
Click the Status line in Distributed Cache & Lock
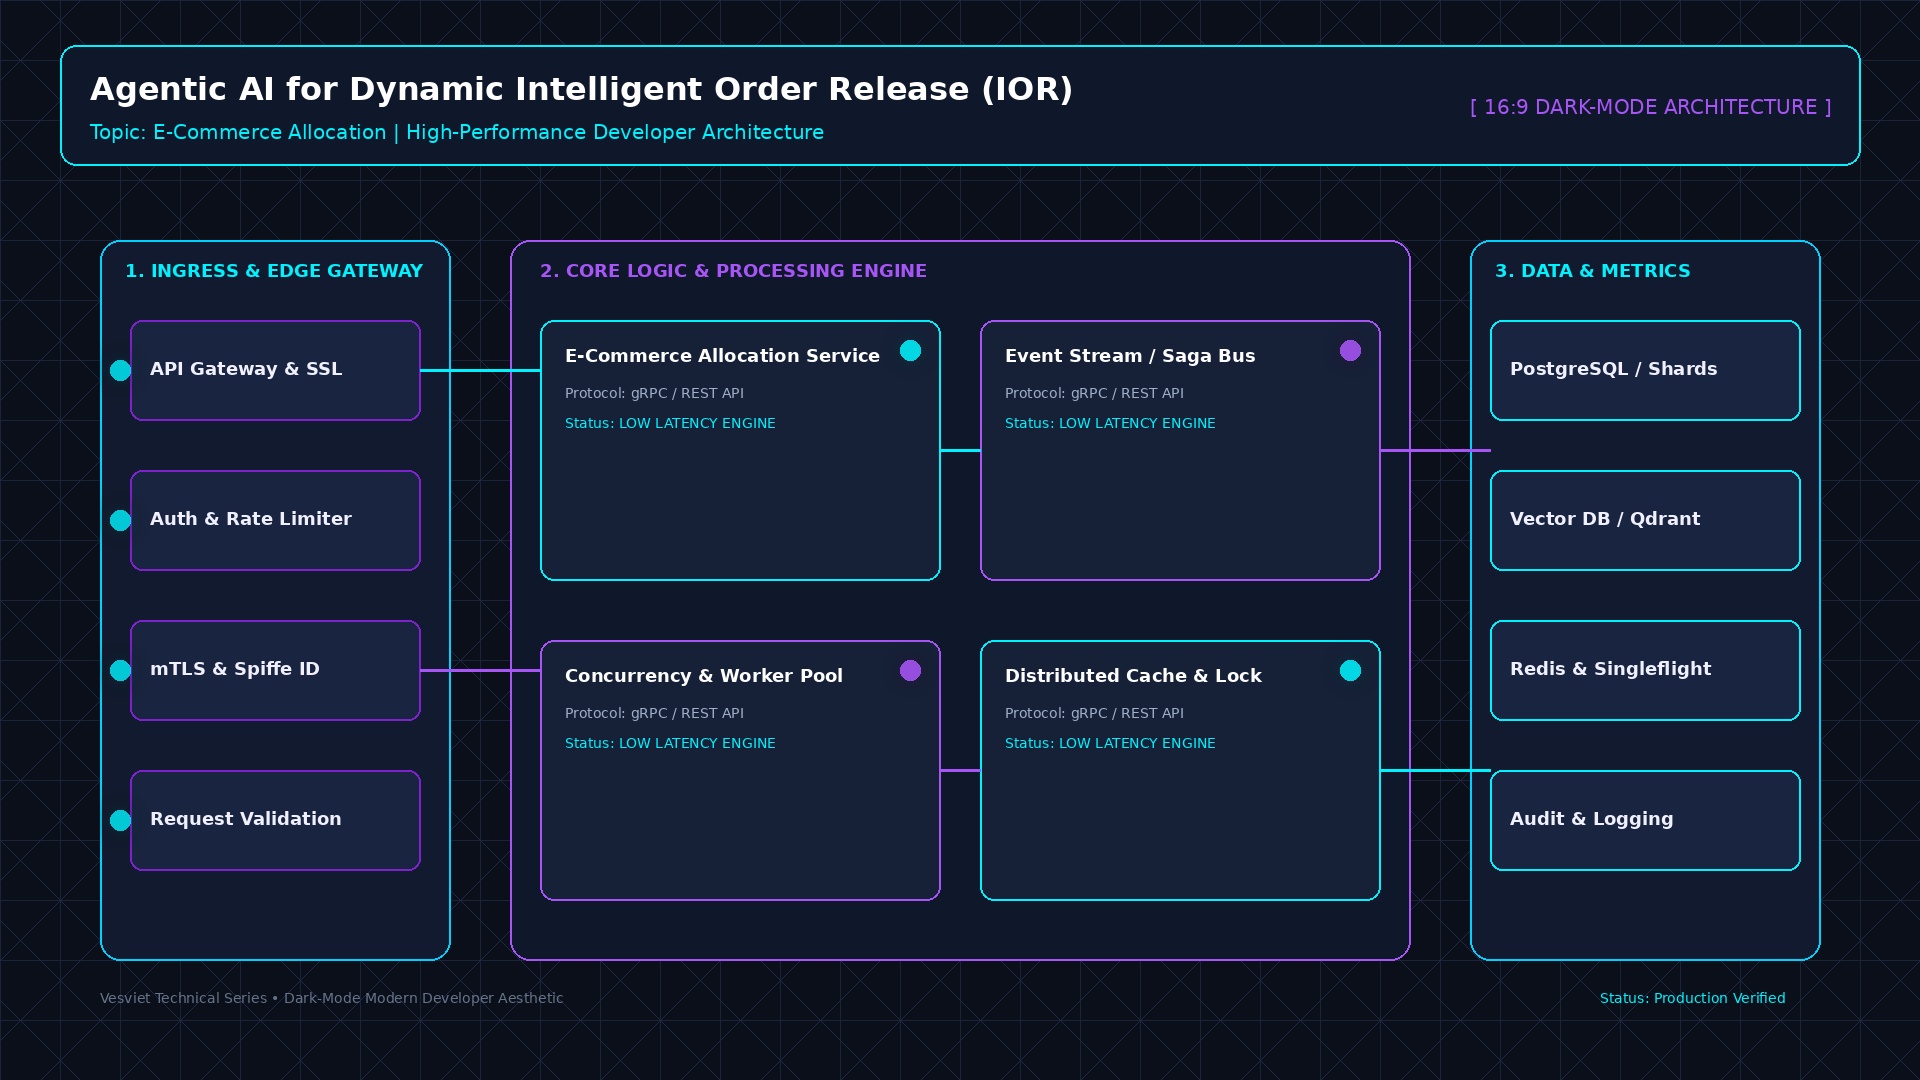pos(1110,743)
